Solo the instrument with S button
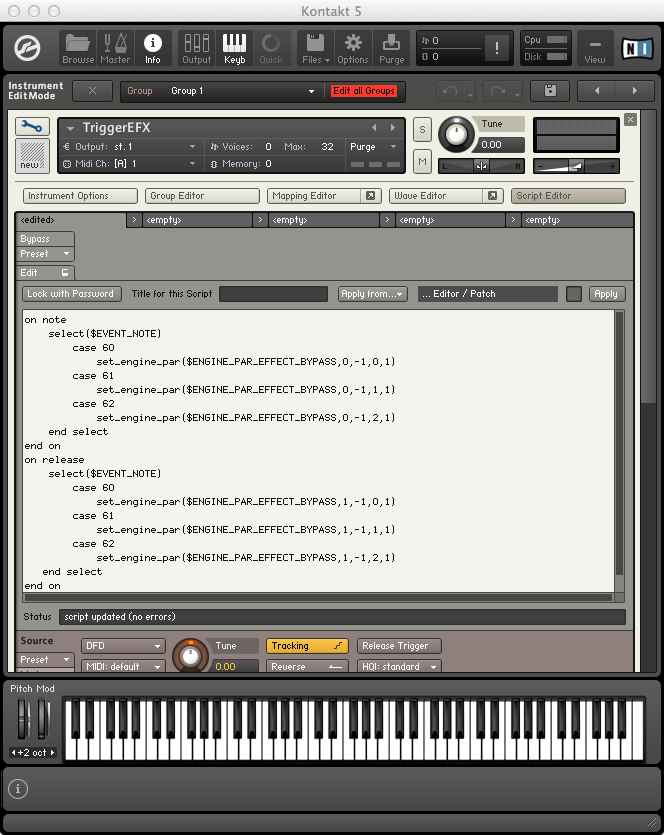The image size is (664, 835). 422,130
